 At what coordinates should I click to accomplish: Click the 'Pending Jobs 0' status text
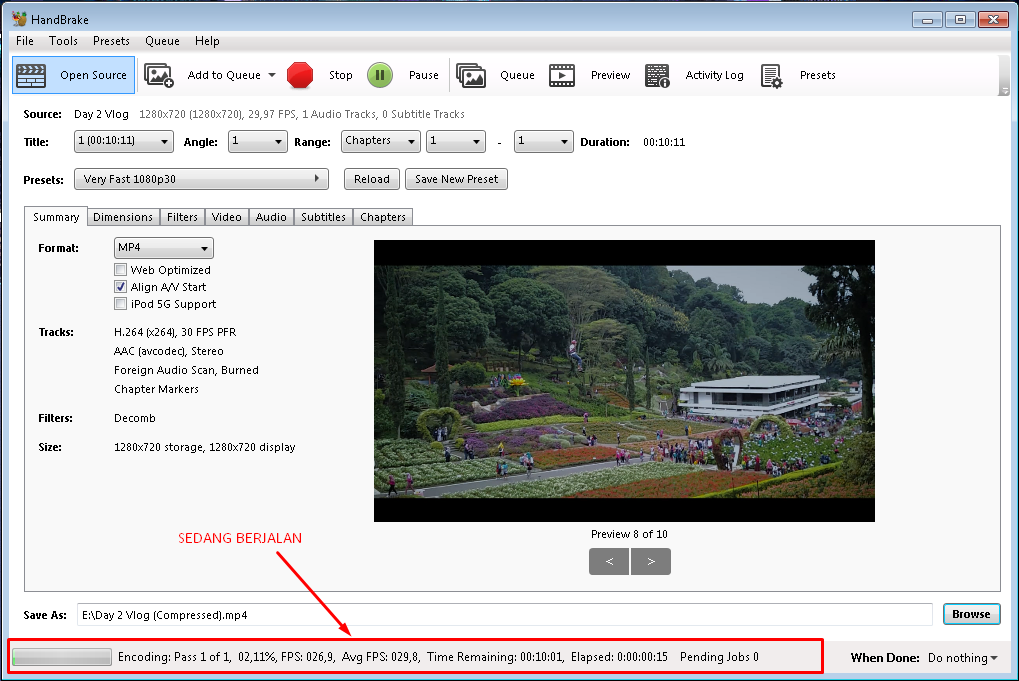pos(719,657)
